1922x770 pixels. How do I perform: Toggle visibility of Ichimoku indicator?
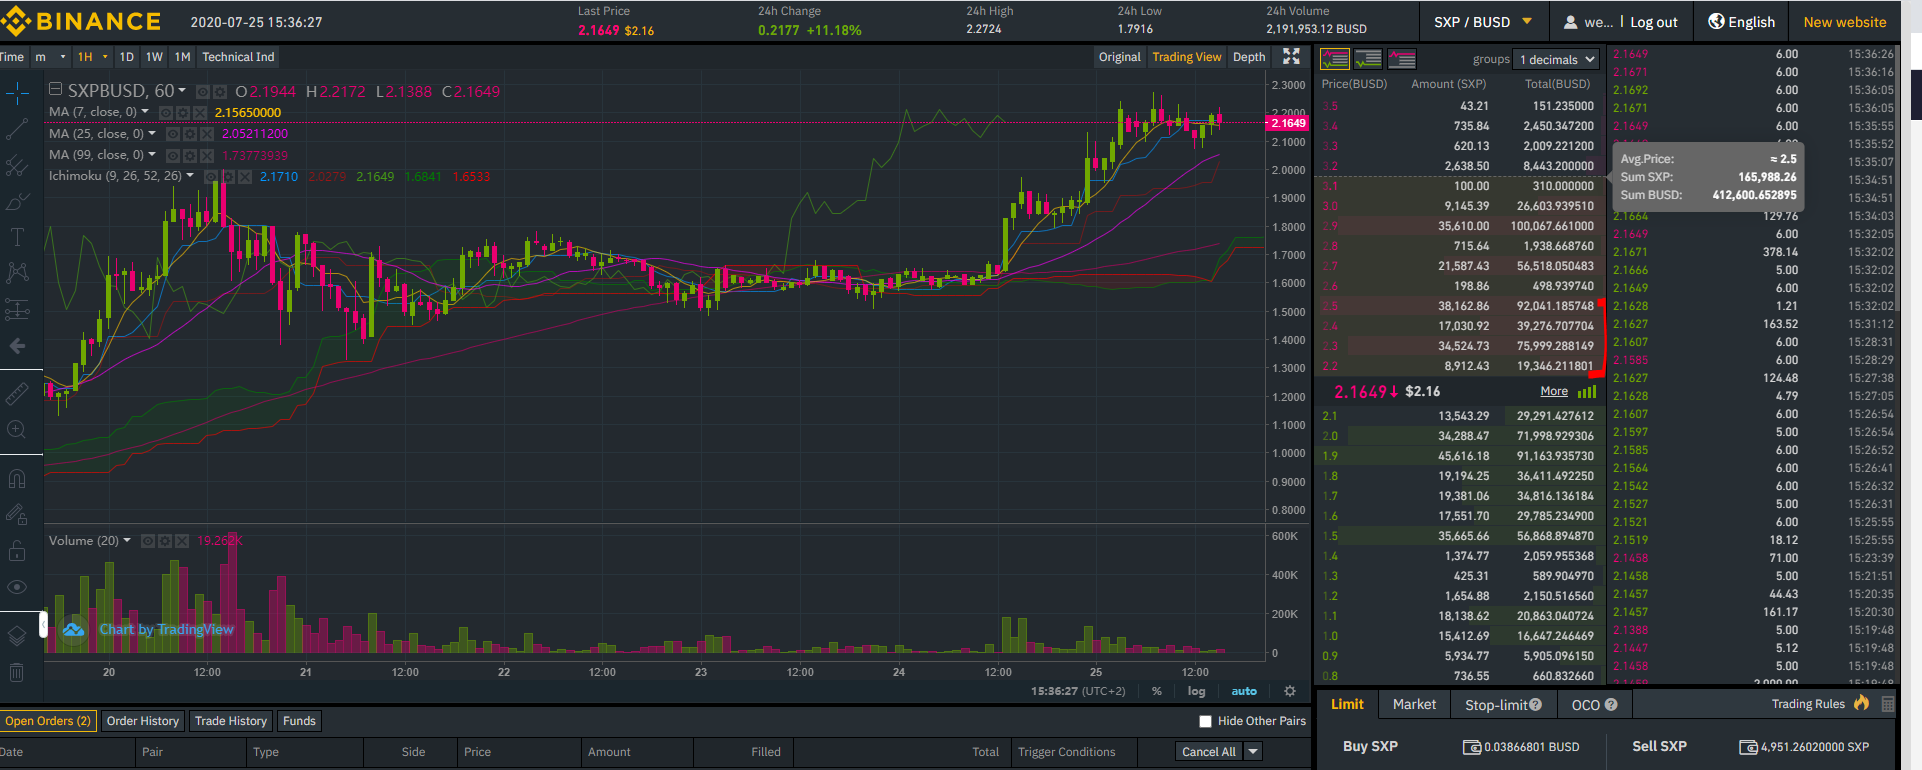coord(211,176)
